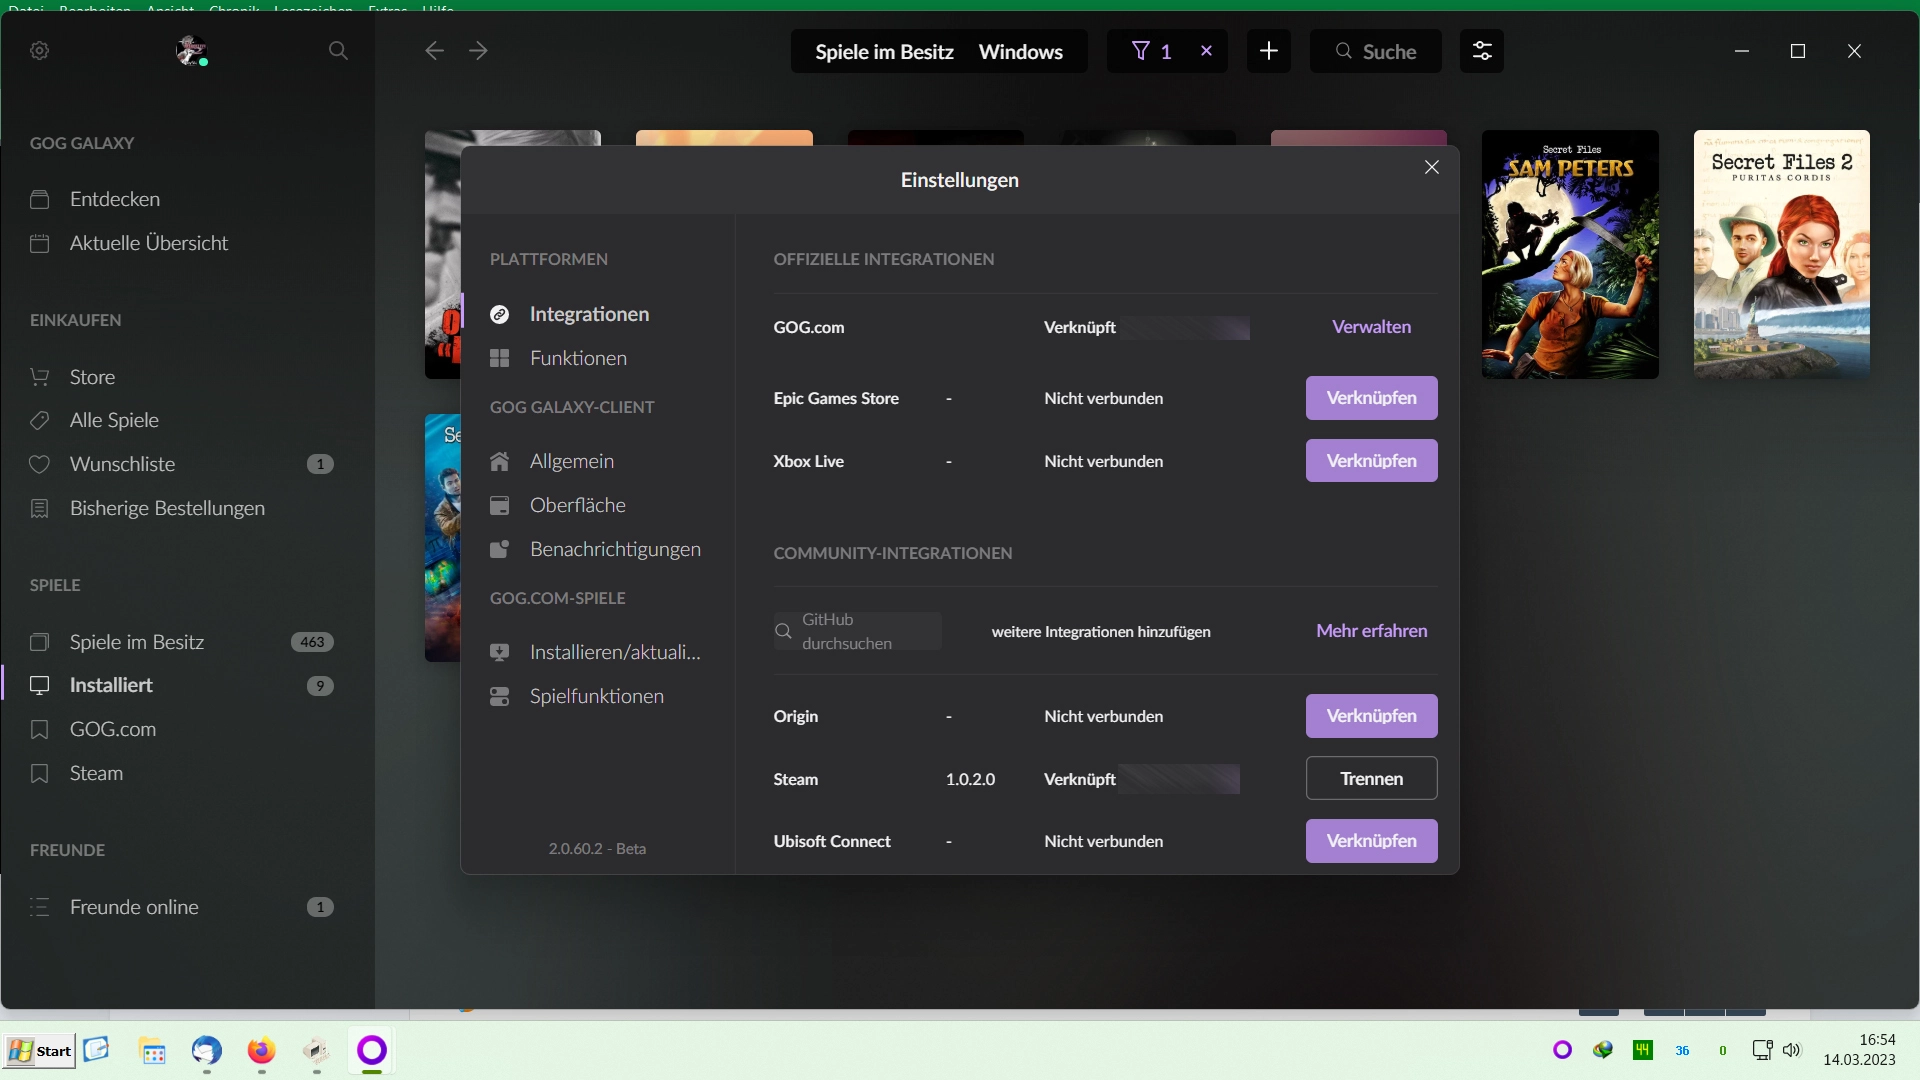Open the Secret Files 2 game cover
The image size is (1920, 1080).
coord(1781,254)
